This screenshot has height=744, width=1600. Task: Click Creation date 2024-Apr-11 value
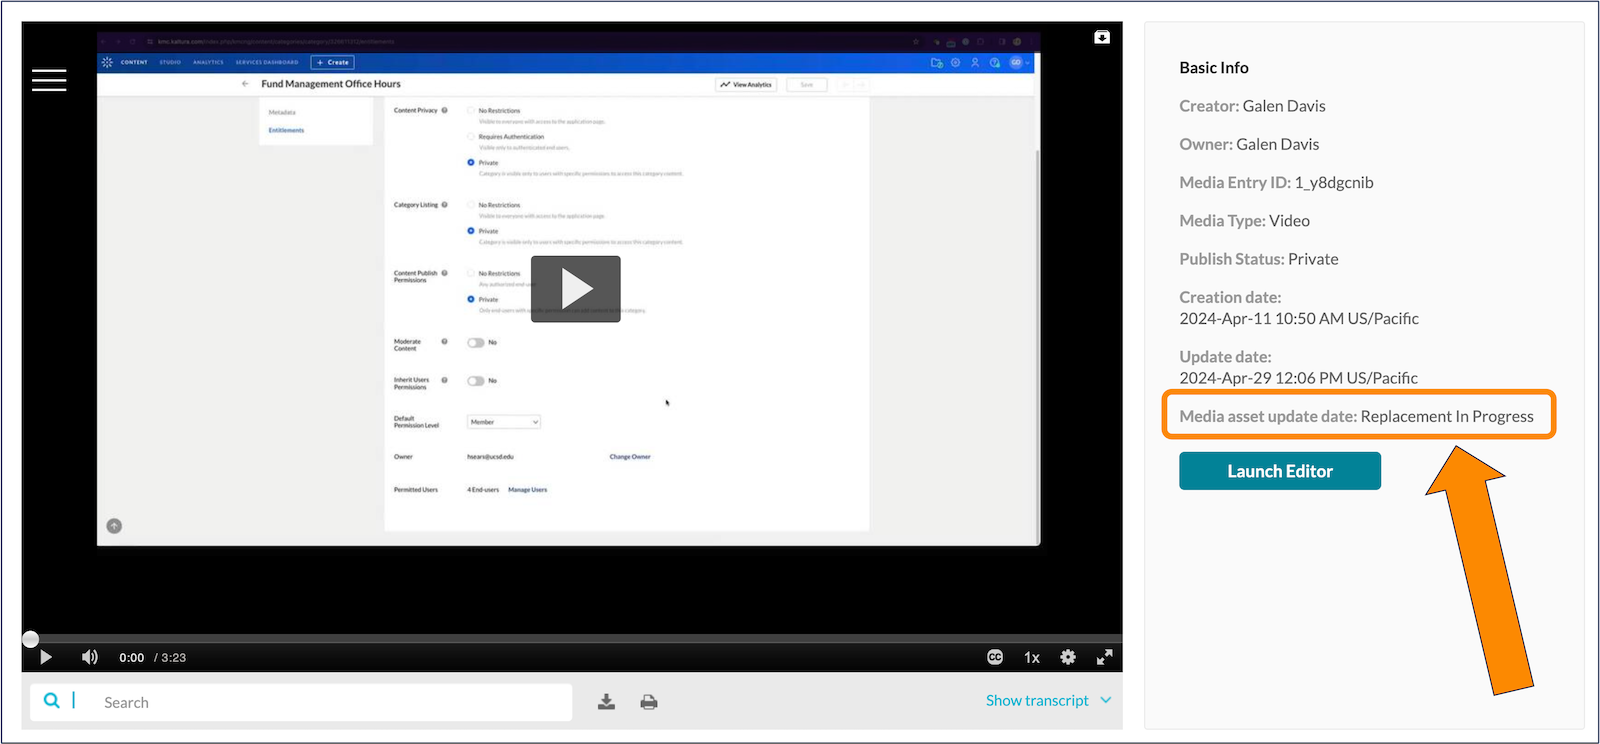point(1299,318)
